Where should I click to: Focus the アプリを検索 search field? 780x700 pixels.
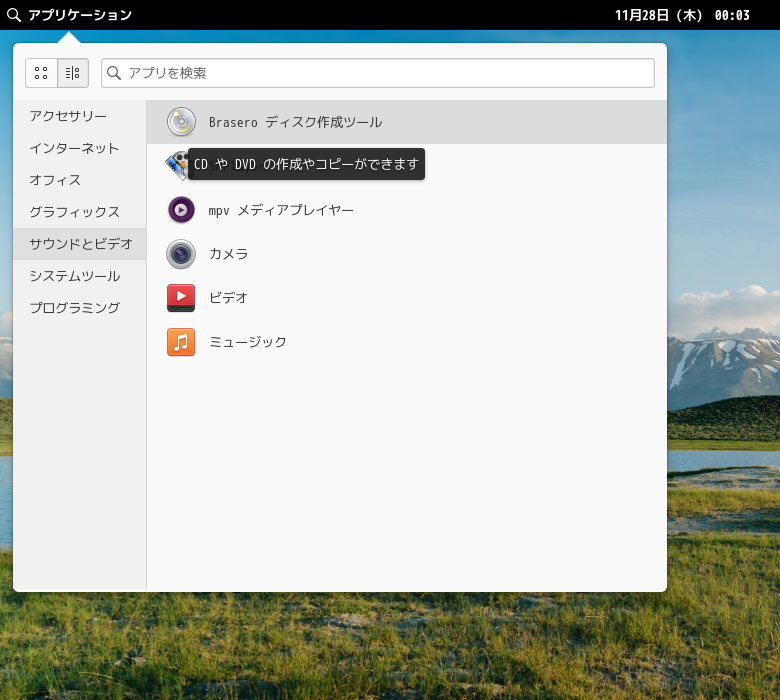tap(378, 73)
